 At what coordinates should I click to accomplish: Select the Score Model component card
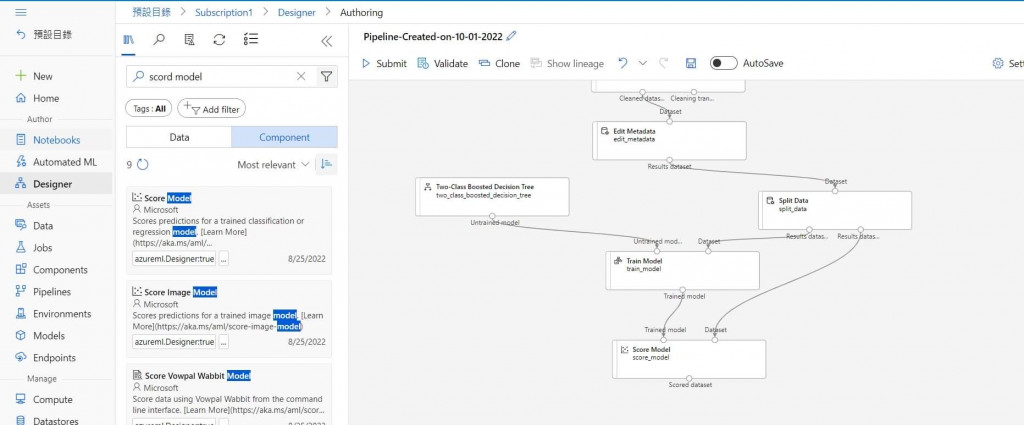229,228
